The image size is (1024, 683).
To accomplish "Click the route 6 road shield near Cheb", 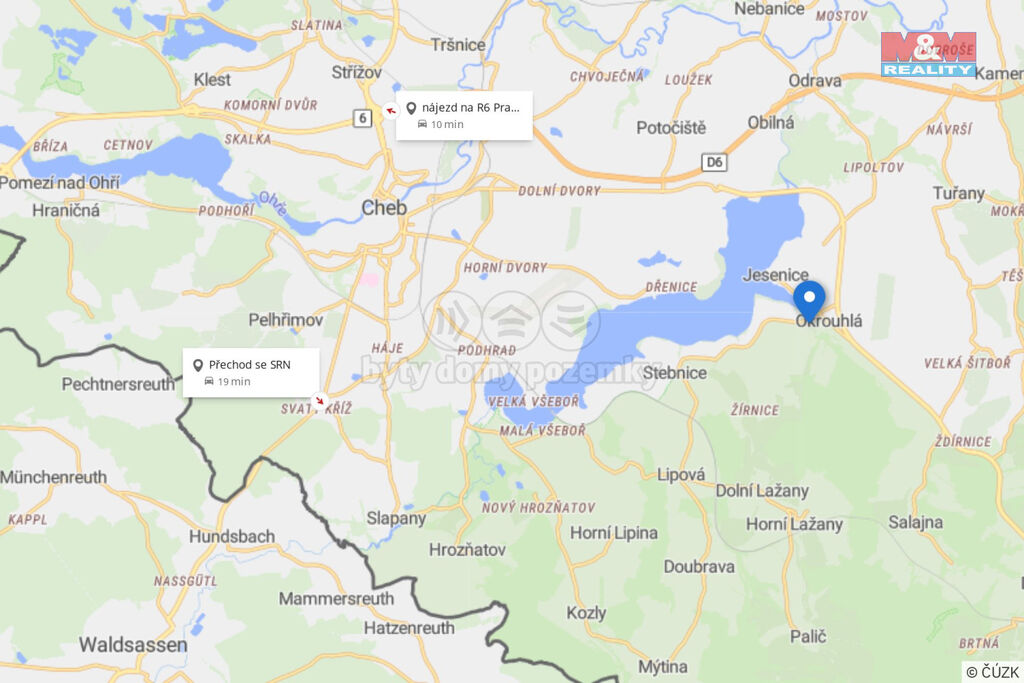I will (362, 118).
